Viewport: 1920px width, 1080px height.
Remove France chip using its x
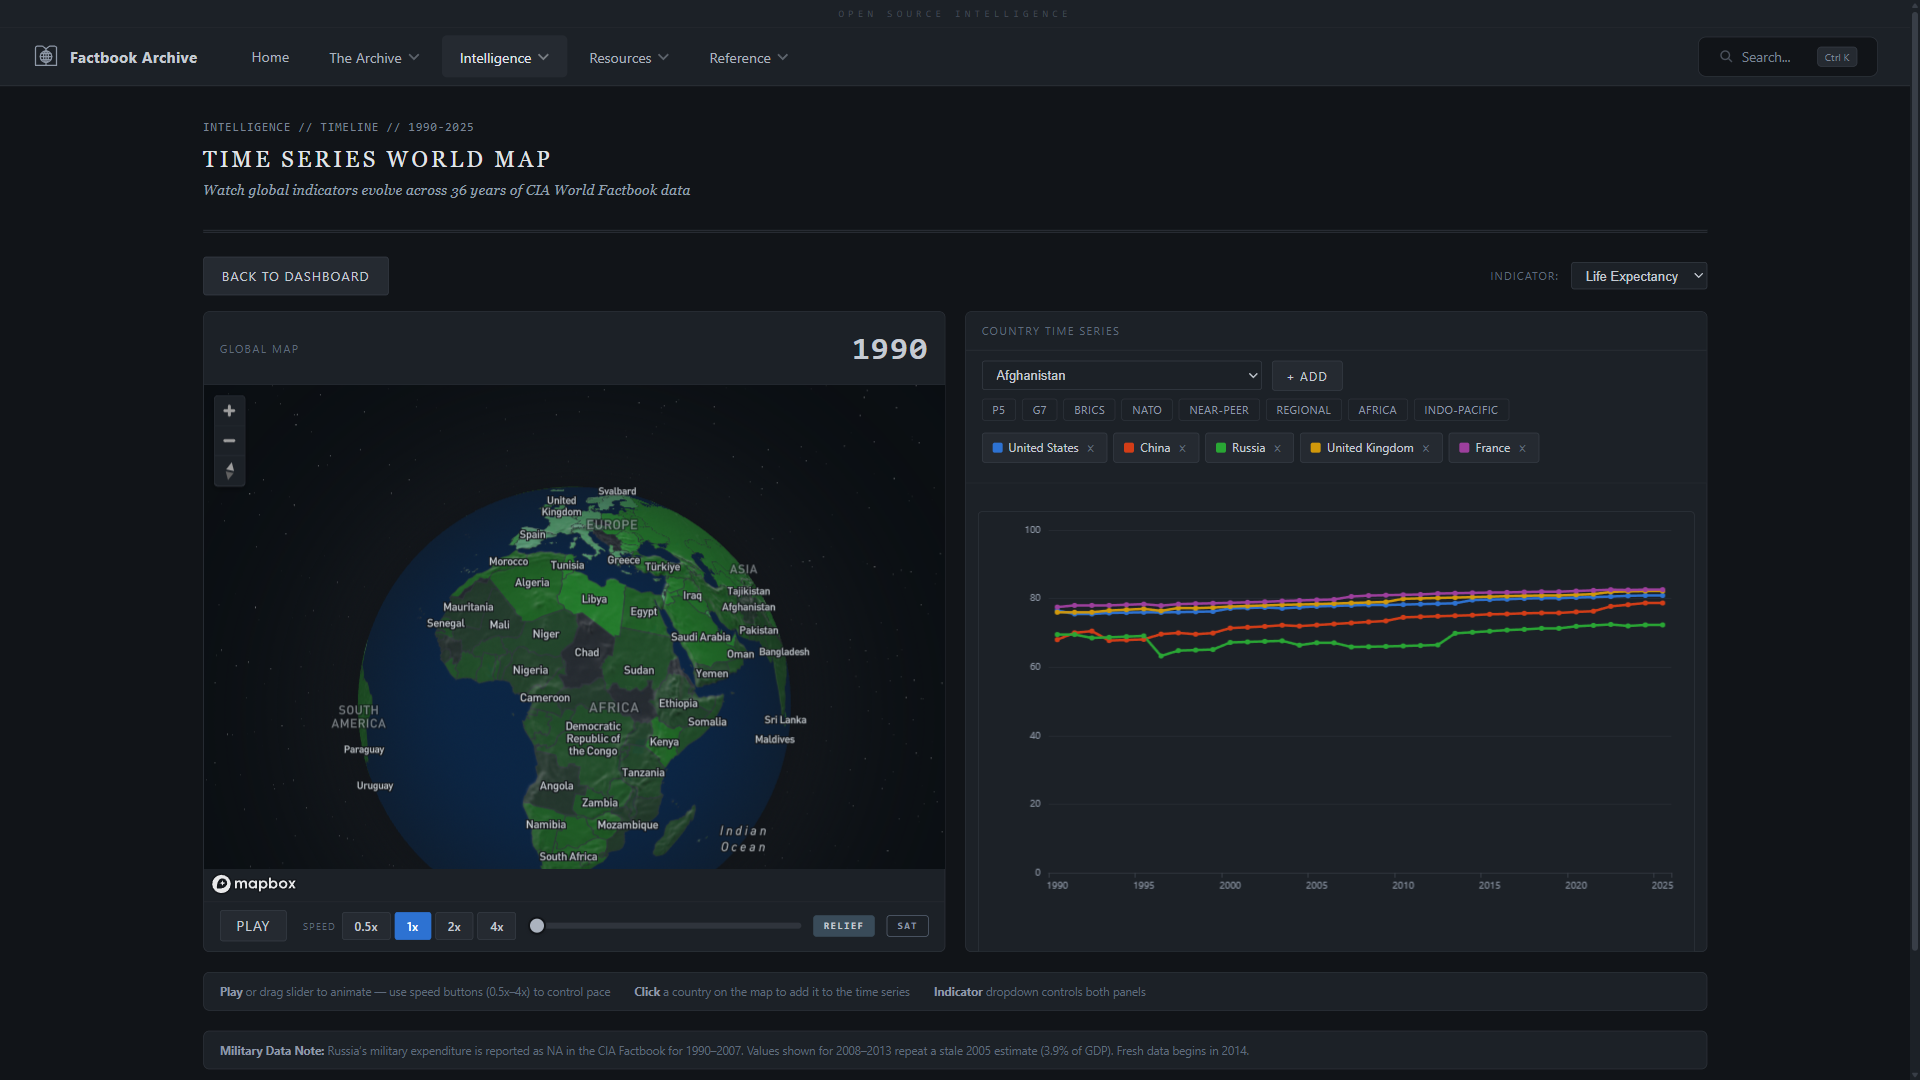click(x=1523, y=449)
